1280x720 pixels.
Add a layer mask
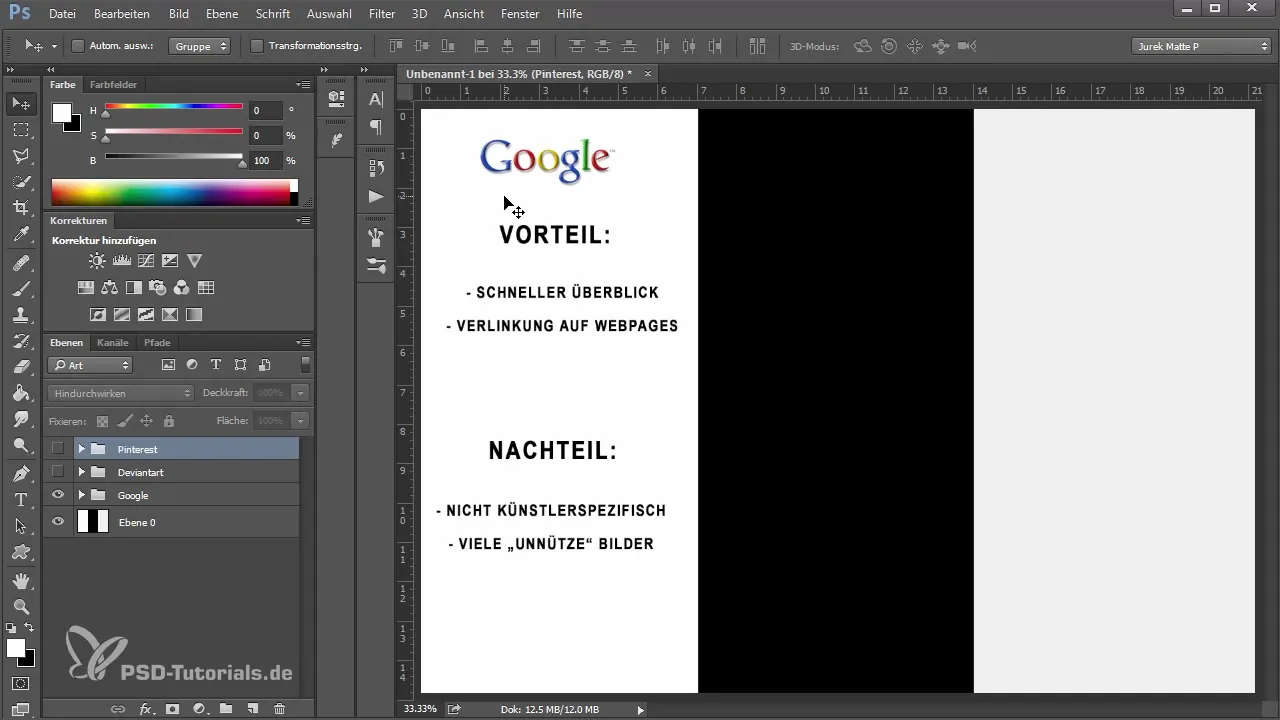[172, 708]
